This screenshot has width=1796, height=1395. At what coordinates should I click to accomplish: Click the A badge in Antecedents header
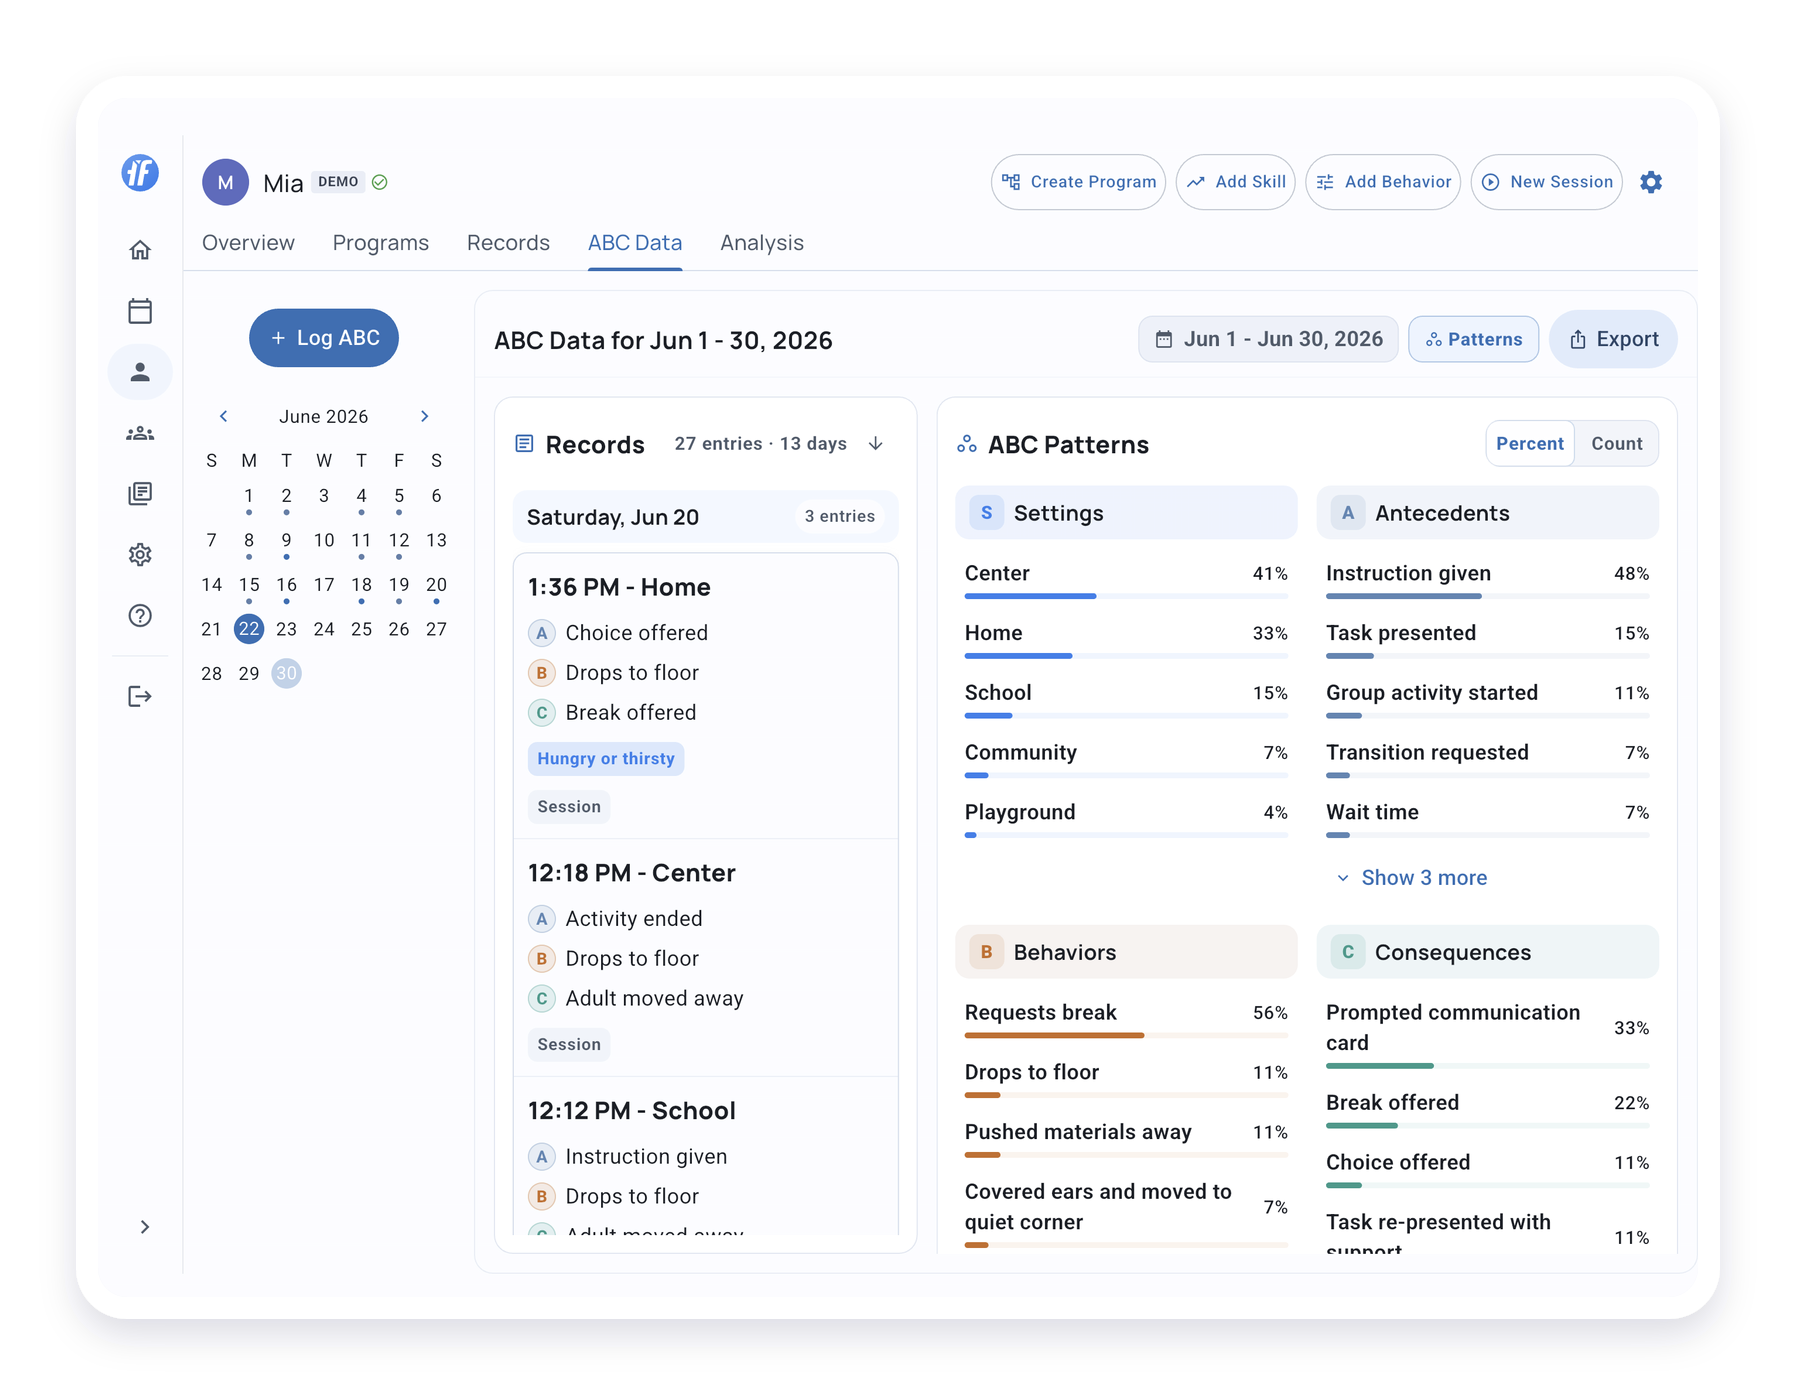(x=1348, y=513)
